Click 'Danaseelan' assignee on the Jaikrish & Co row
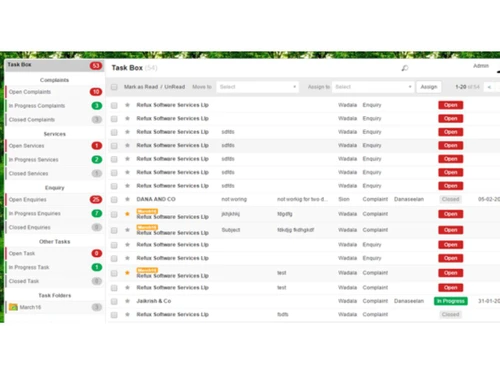Screen dimensions: 500x375 pos(409,301)
